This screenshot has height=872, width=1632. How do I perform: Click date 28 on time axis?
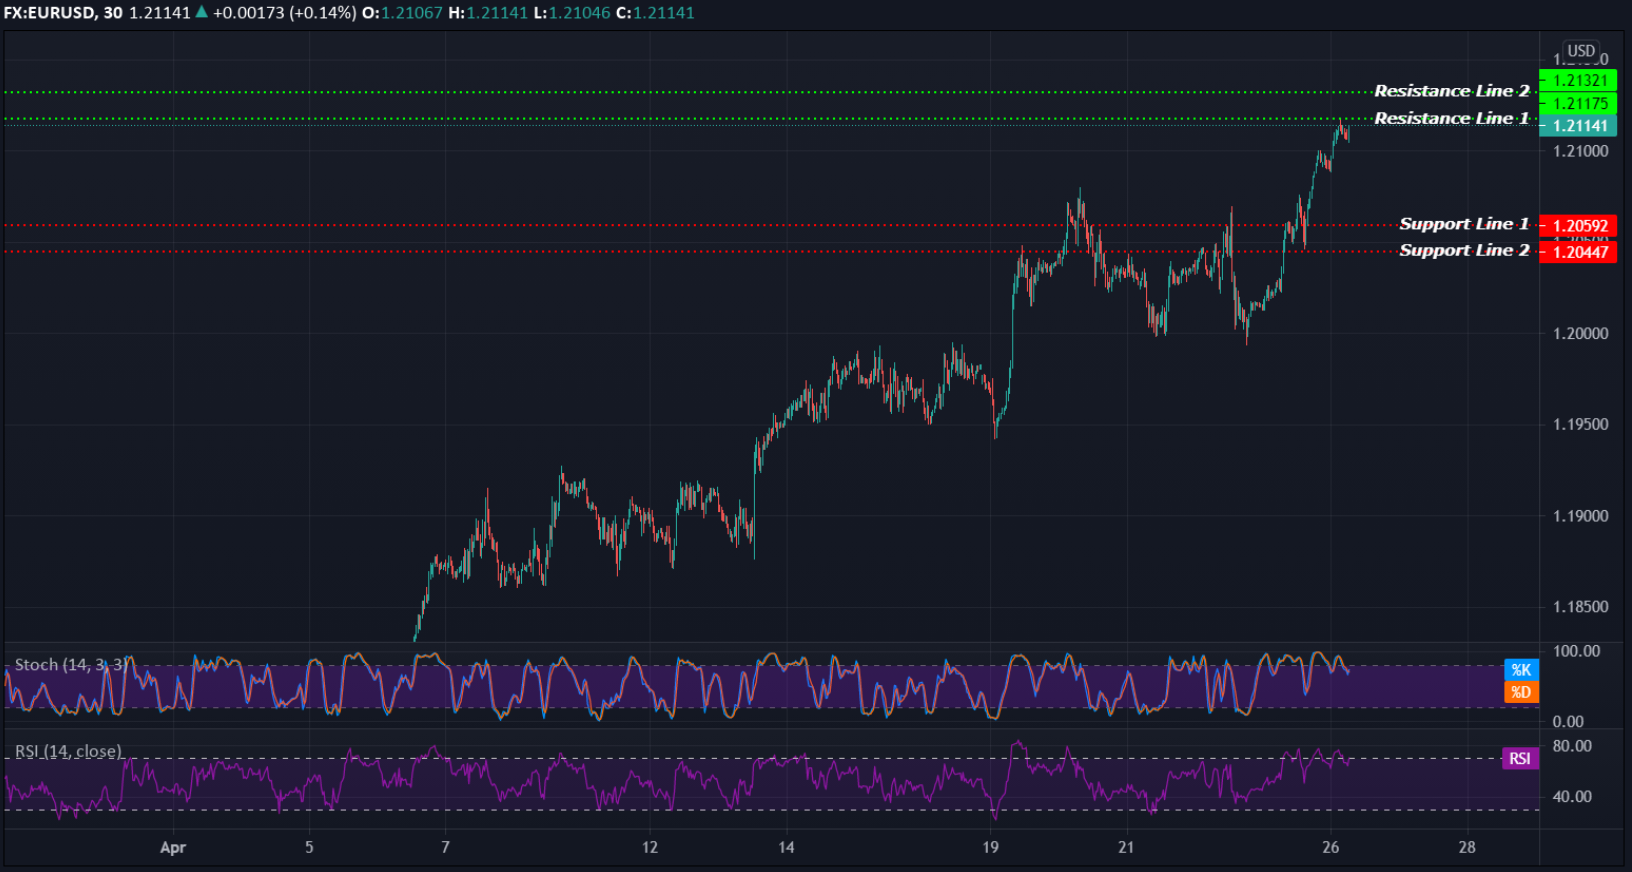(x=1467, y=847)
